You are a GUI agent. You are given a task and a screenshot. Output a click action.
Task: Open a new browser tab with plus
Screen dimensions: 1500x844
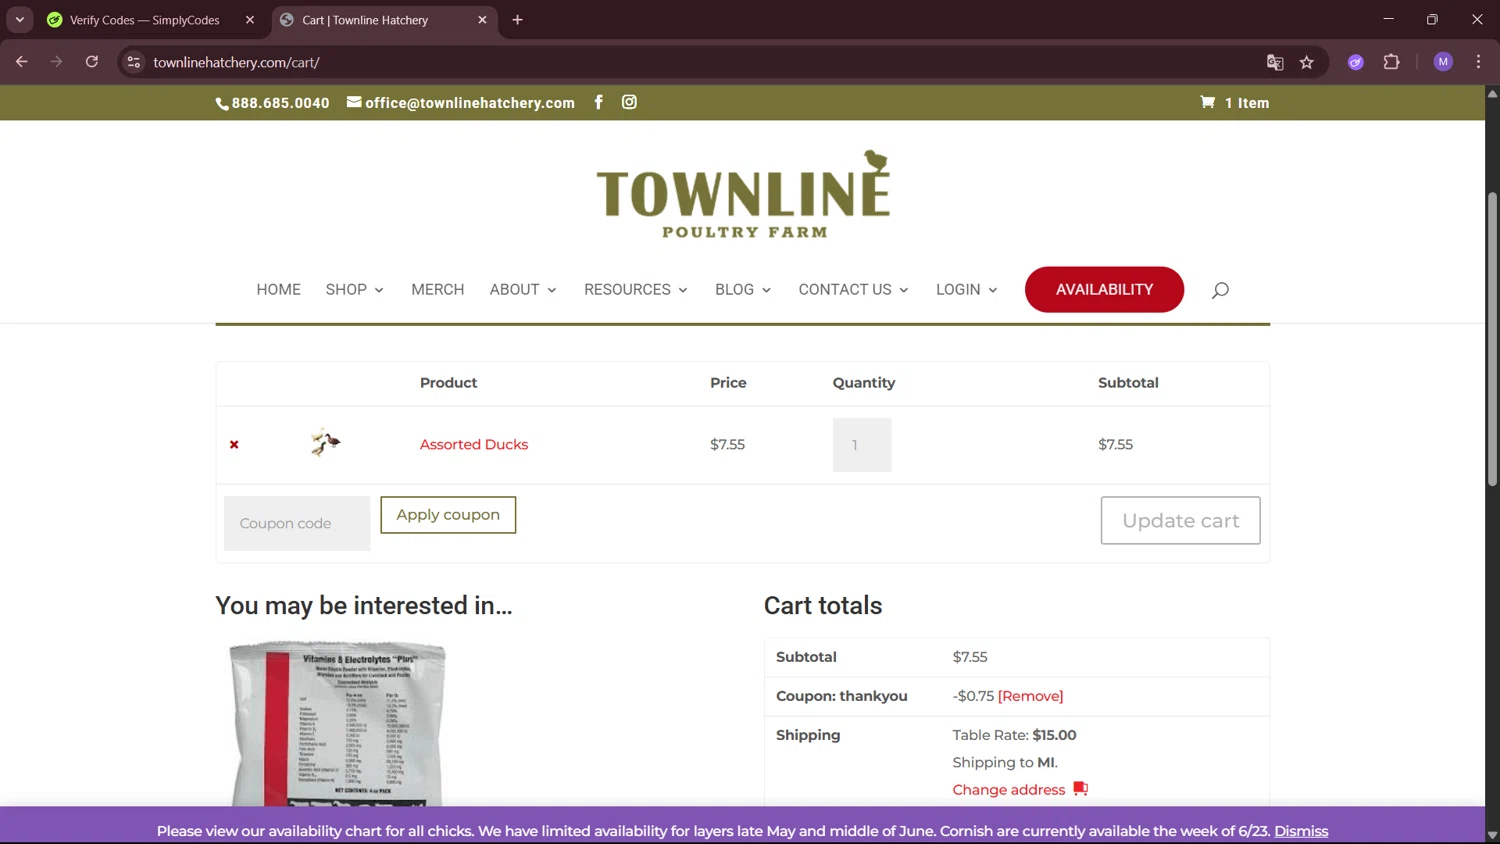click(x=517, y=20)
